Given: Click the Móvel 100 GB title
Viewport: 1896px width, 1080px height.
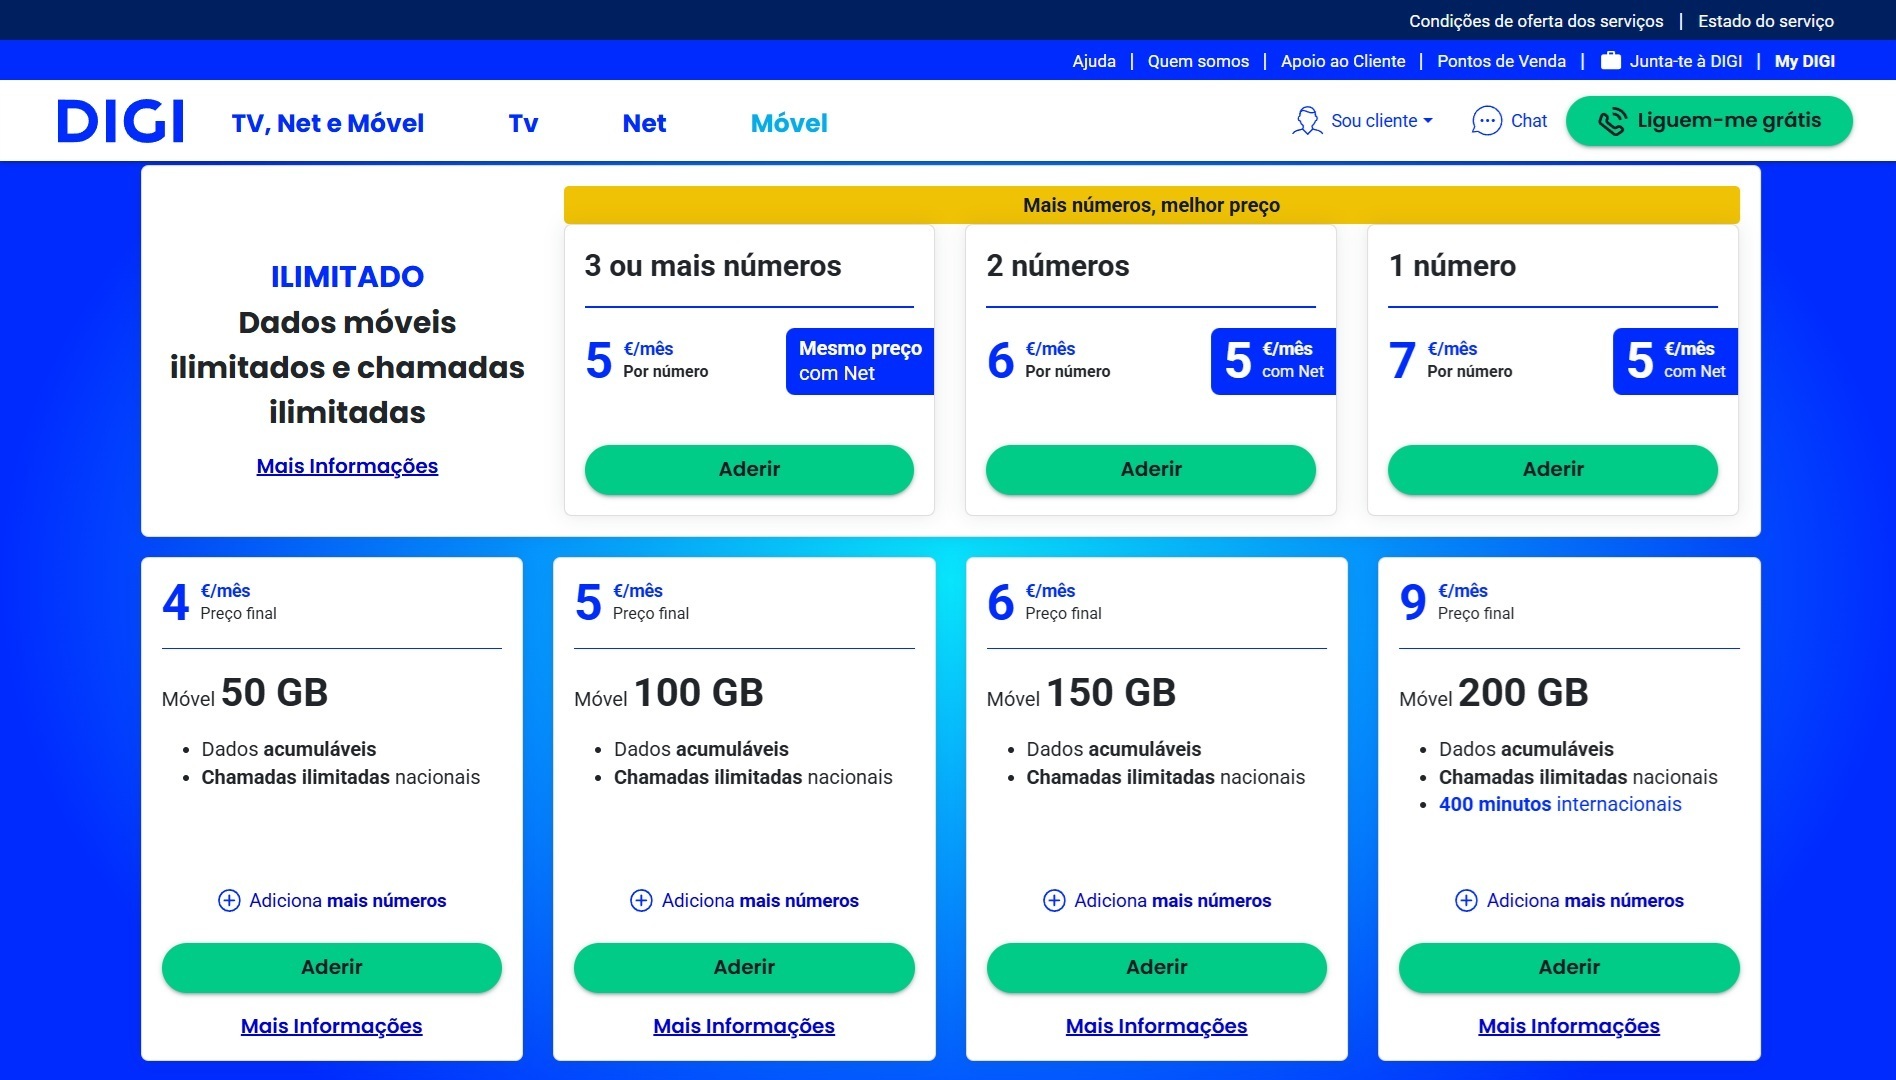Looking at the screenshot, I should pyautogui.click(x=669, y=693).
